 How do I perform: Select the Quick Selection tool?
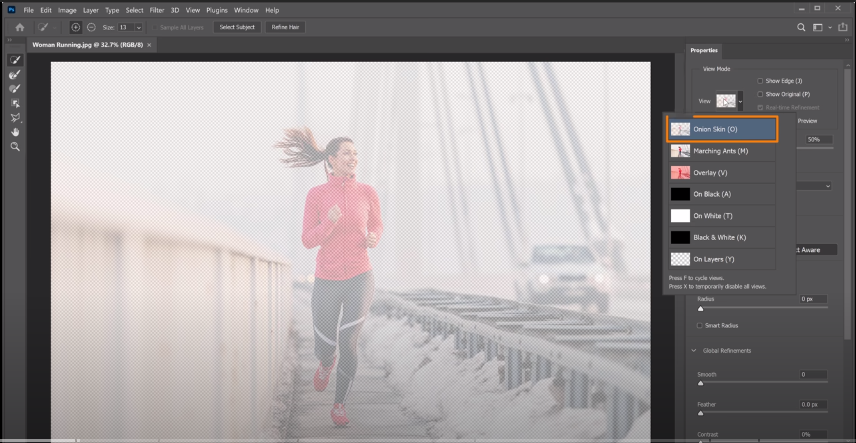pyautogui.click(x=15, y=61)
